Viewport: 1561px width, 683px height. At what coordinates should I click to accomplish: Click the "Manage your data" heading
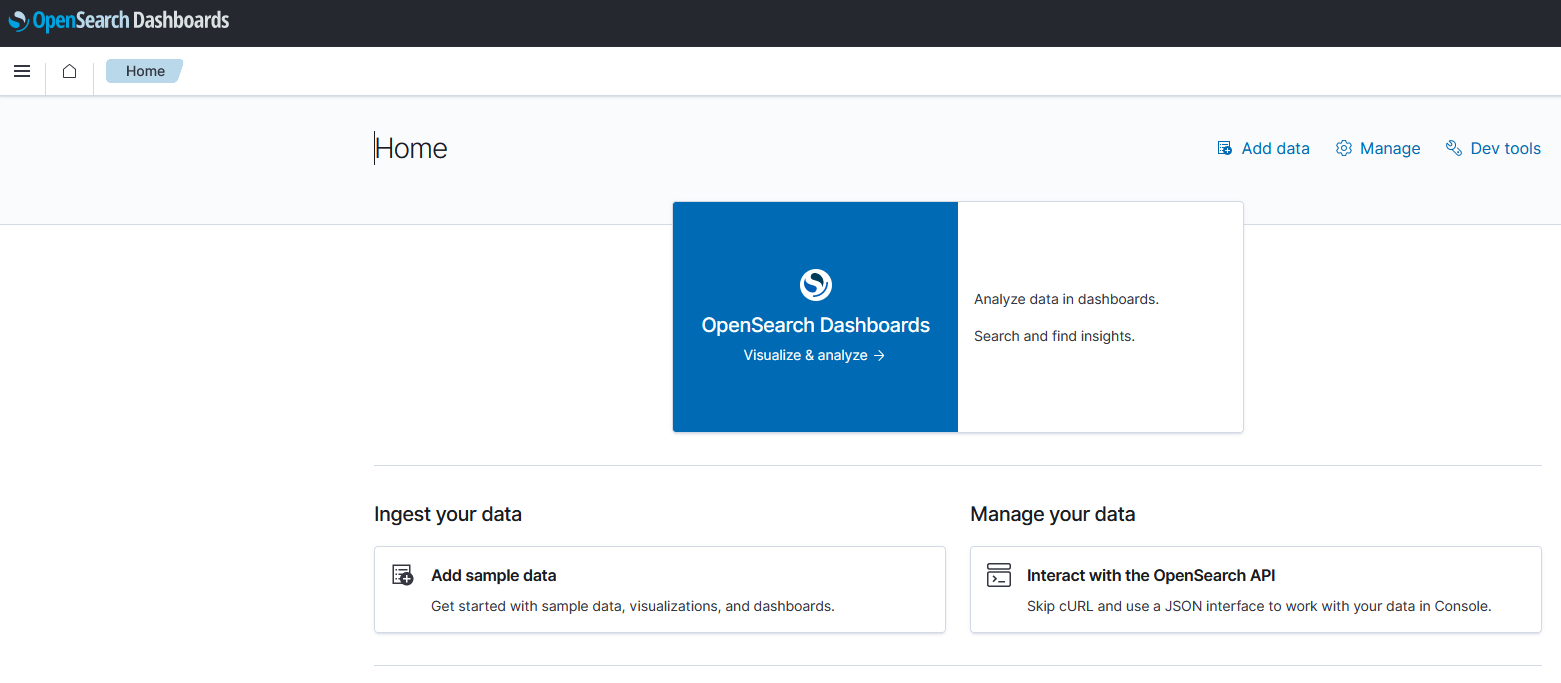pyautogui.click(x=1053, y=514)
